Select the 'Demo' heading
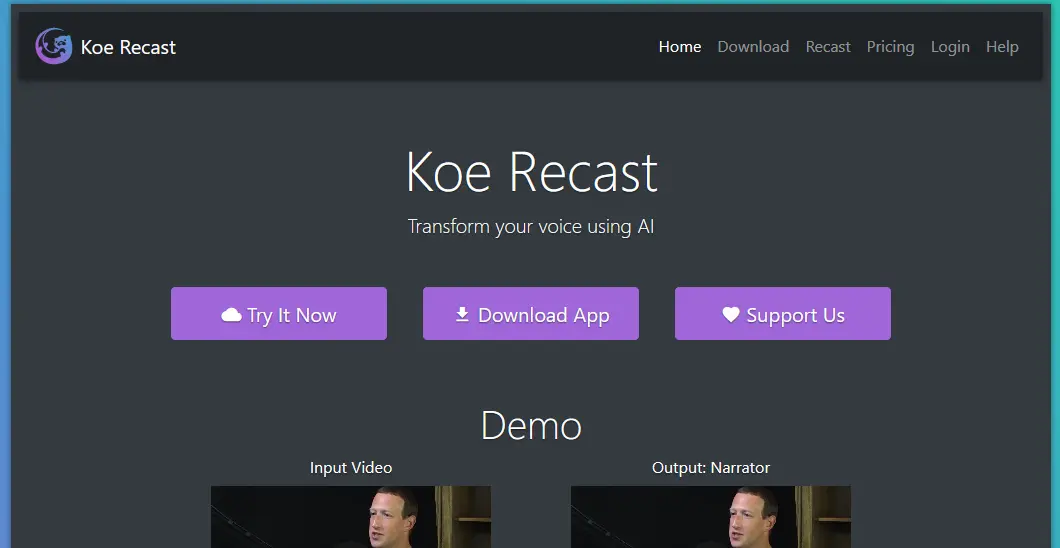 tap(531, 425)
